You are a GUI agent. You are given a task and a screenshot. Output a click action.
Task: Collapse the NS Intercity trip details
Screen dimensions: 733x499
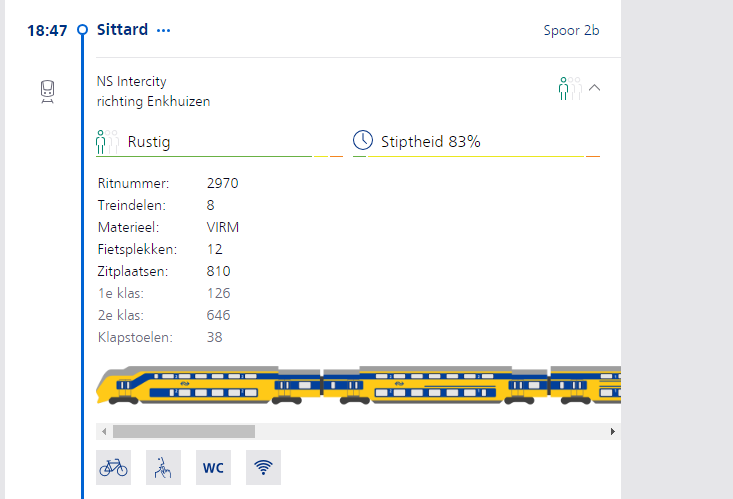pyautogui.click(x=595, y=88)
